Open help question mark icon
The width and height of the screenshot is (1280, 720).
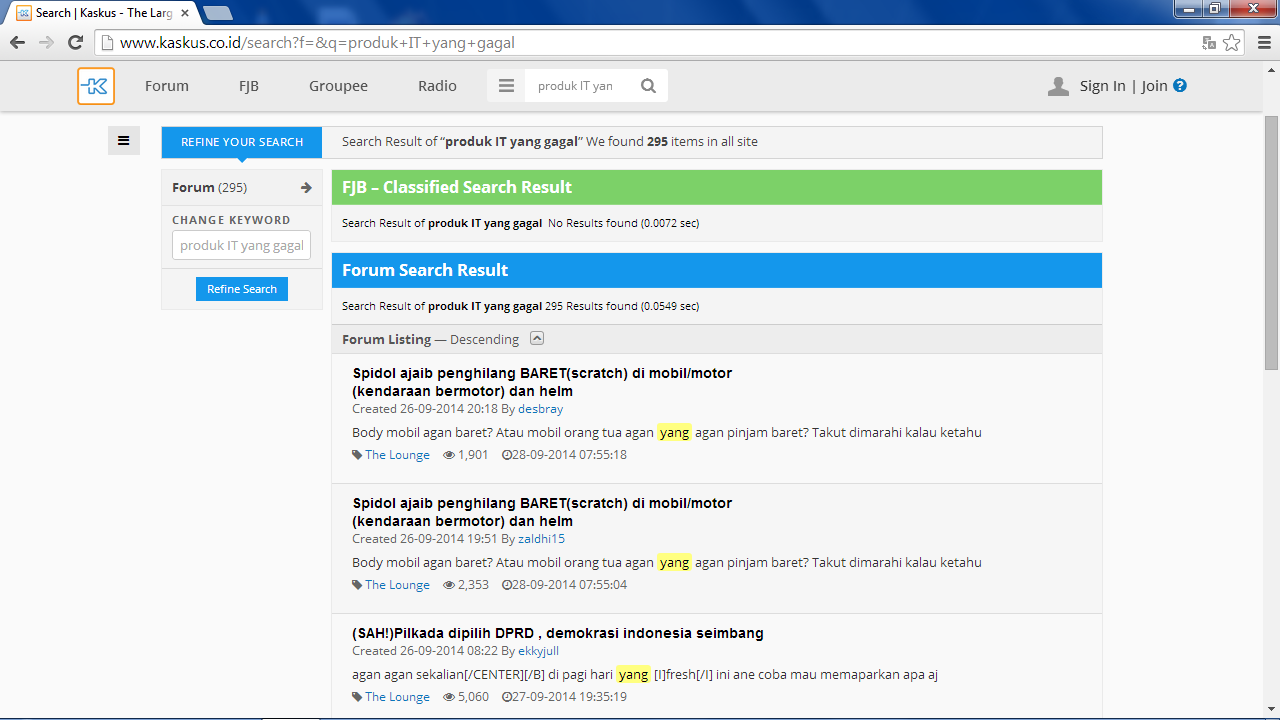coord(1180,86)
